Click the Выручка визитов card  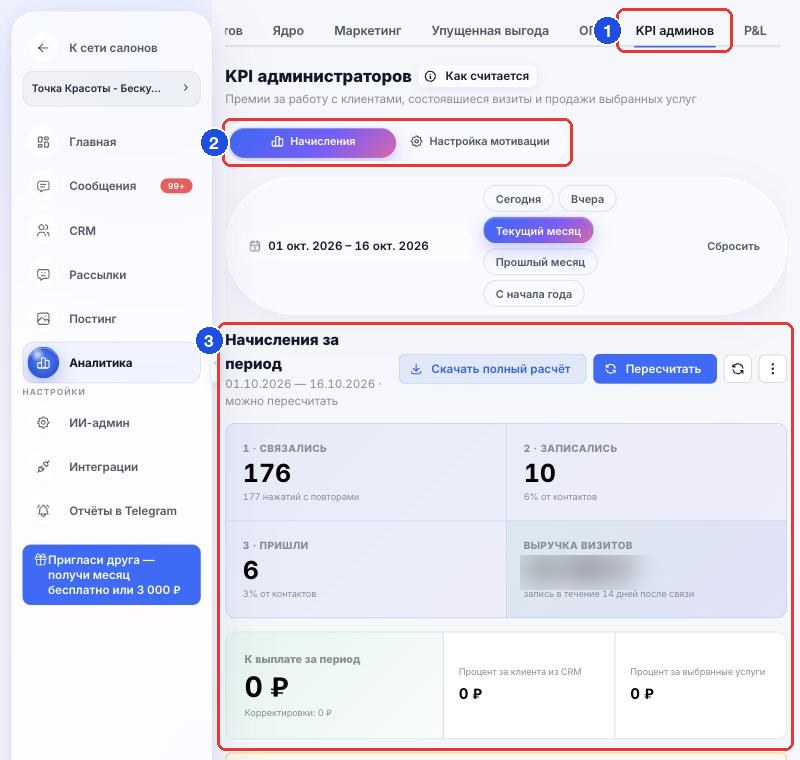(x=646, y=569)
